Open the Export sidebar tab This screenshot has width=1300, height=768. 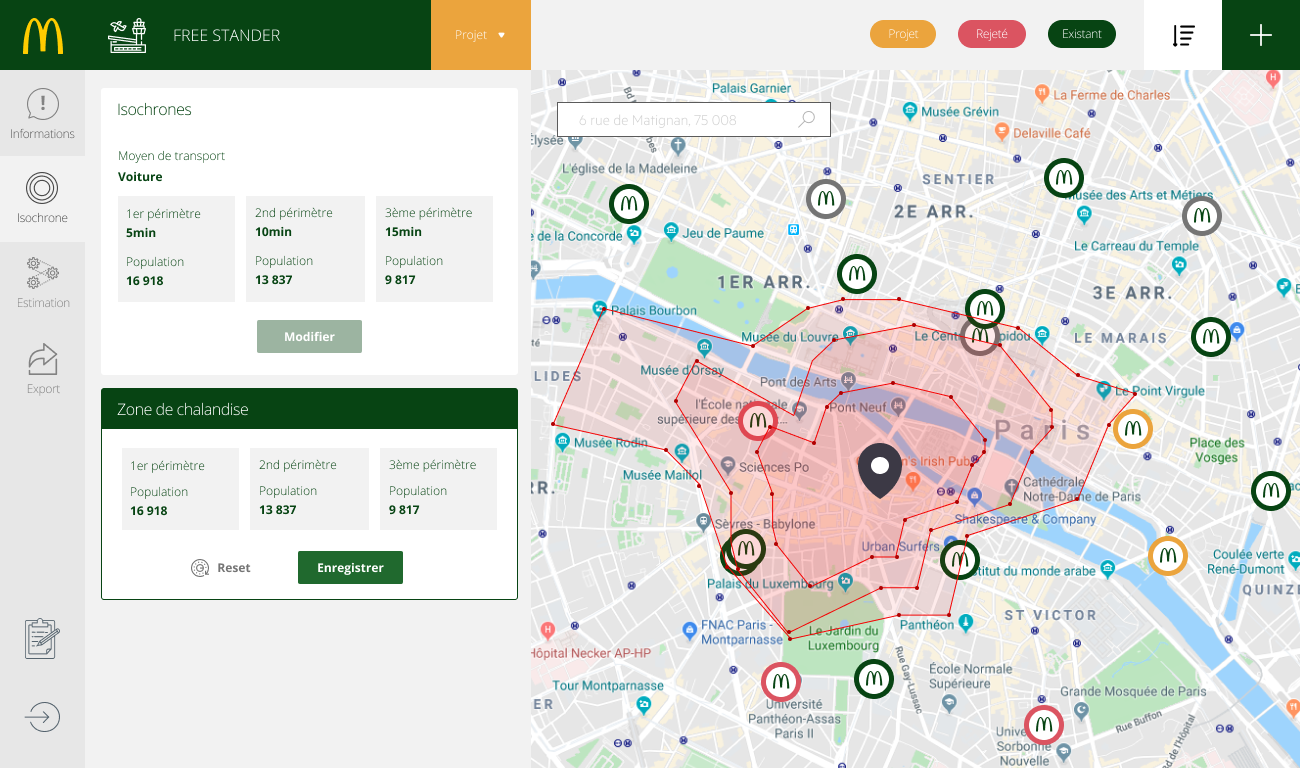click(42, 368)
